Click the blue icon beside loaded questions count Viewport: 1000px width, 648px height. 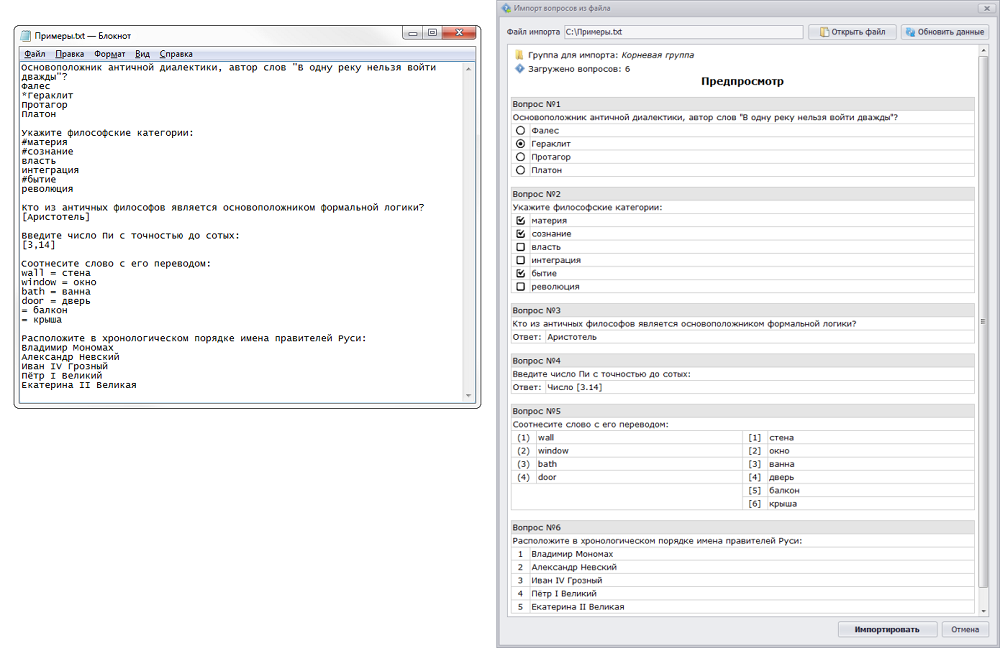point(519,69)
